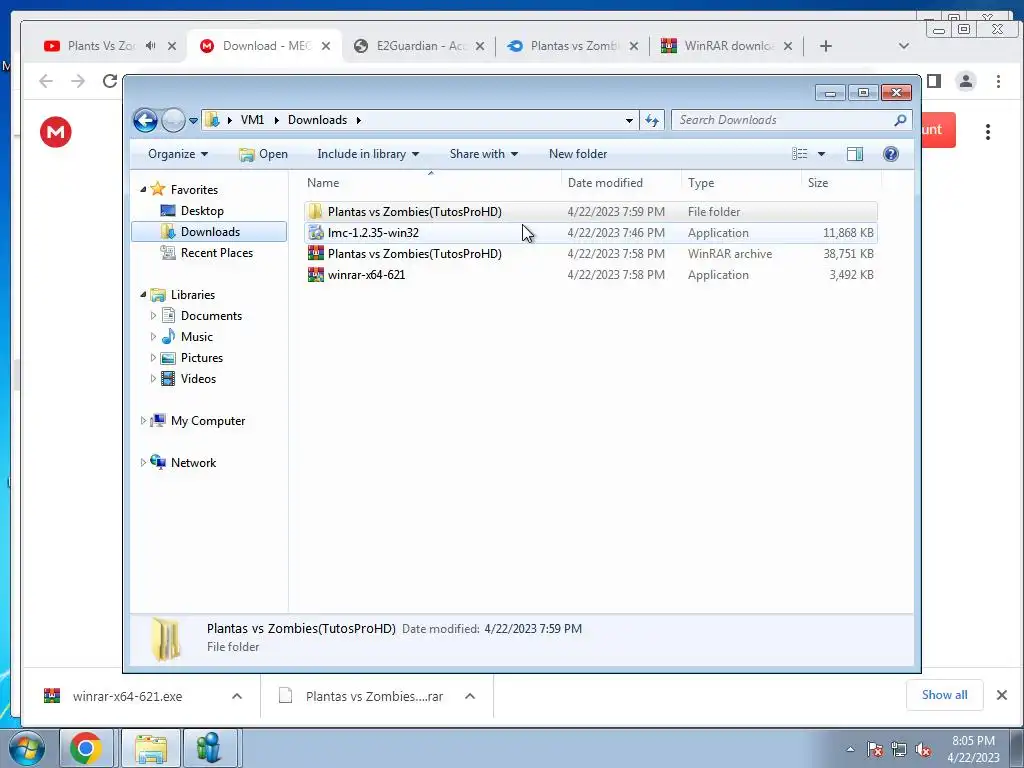Click New folder in Explorer toolbar

[x=578, y=154]
